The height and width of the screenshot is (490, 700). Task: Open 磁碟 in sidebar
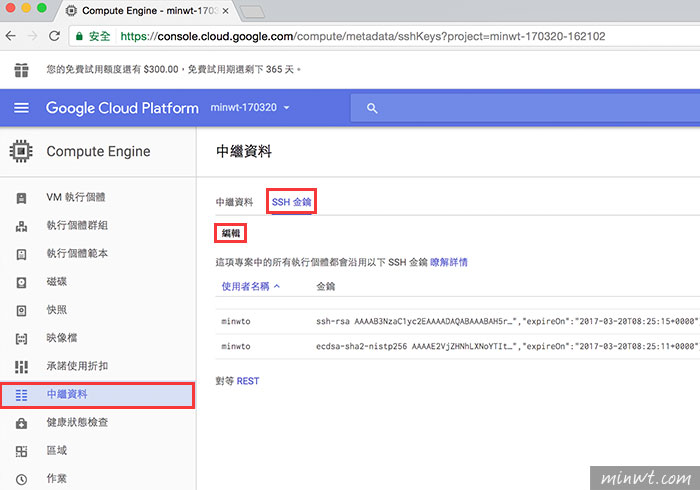[x=57, y=282]
